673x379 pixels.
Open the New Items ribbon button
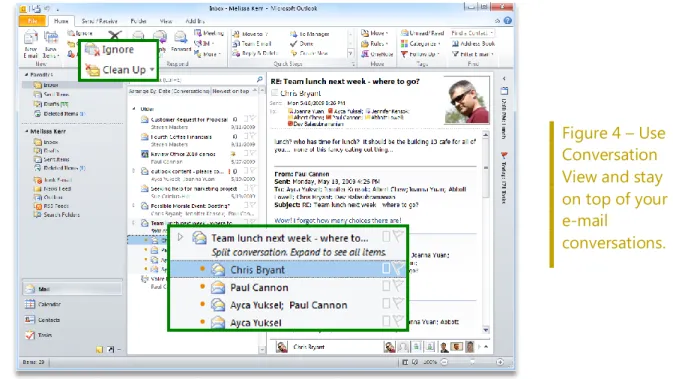[51, 44]
